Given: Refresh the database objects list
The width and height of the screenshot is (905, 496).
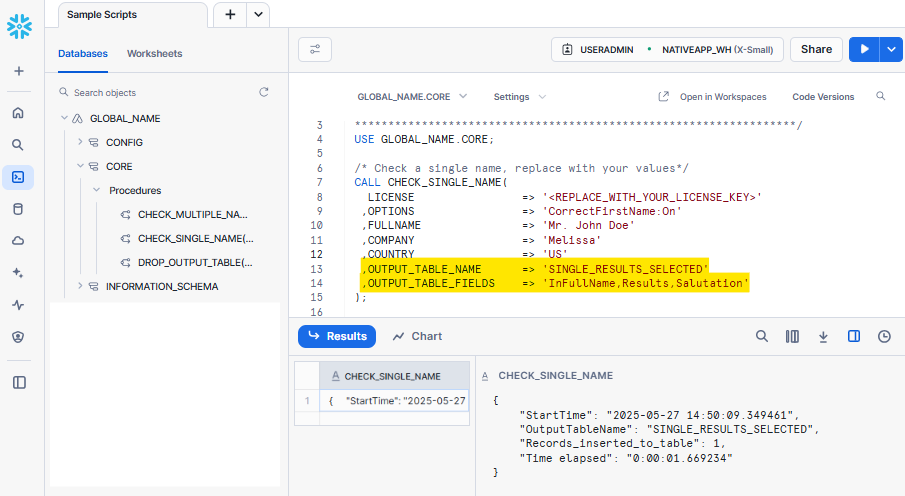Looking at the screenshot, I should pos(264,92).
